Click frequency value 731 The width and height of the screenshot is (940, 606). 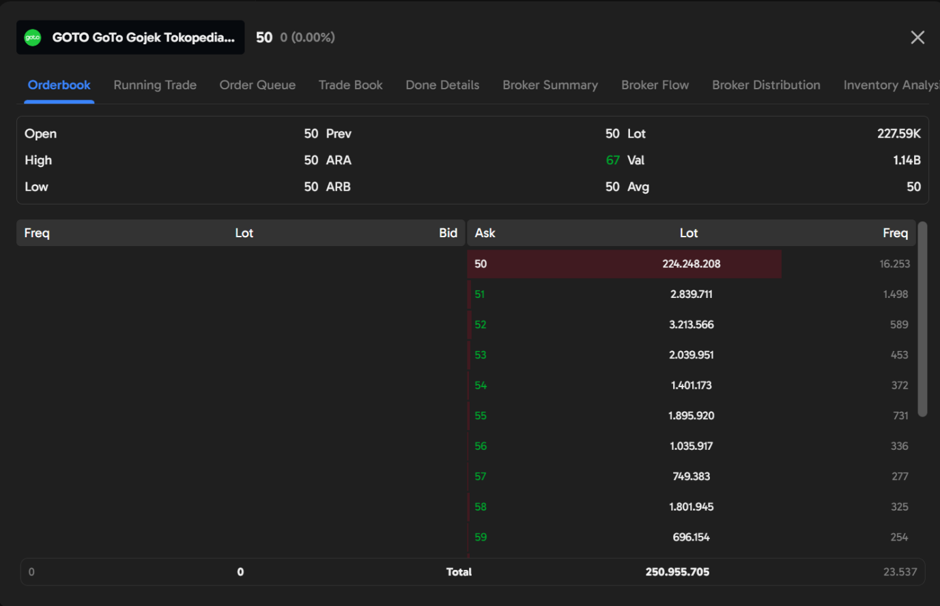tap(900, 415)
